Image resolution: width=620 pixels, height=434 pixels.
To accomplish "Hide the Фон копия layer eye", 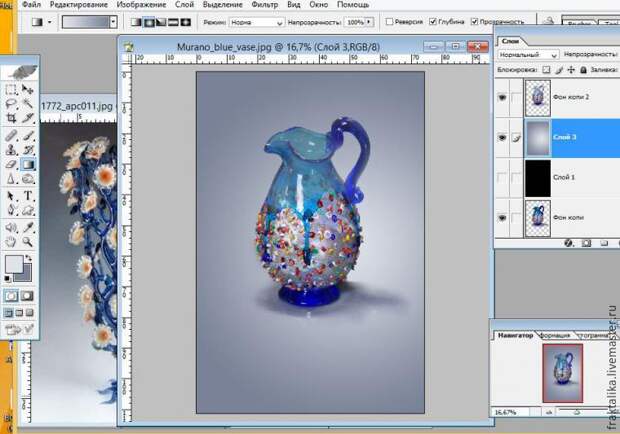I will coord(502,218).
